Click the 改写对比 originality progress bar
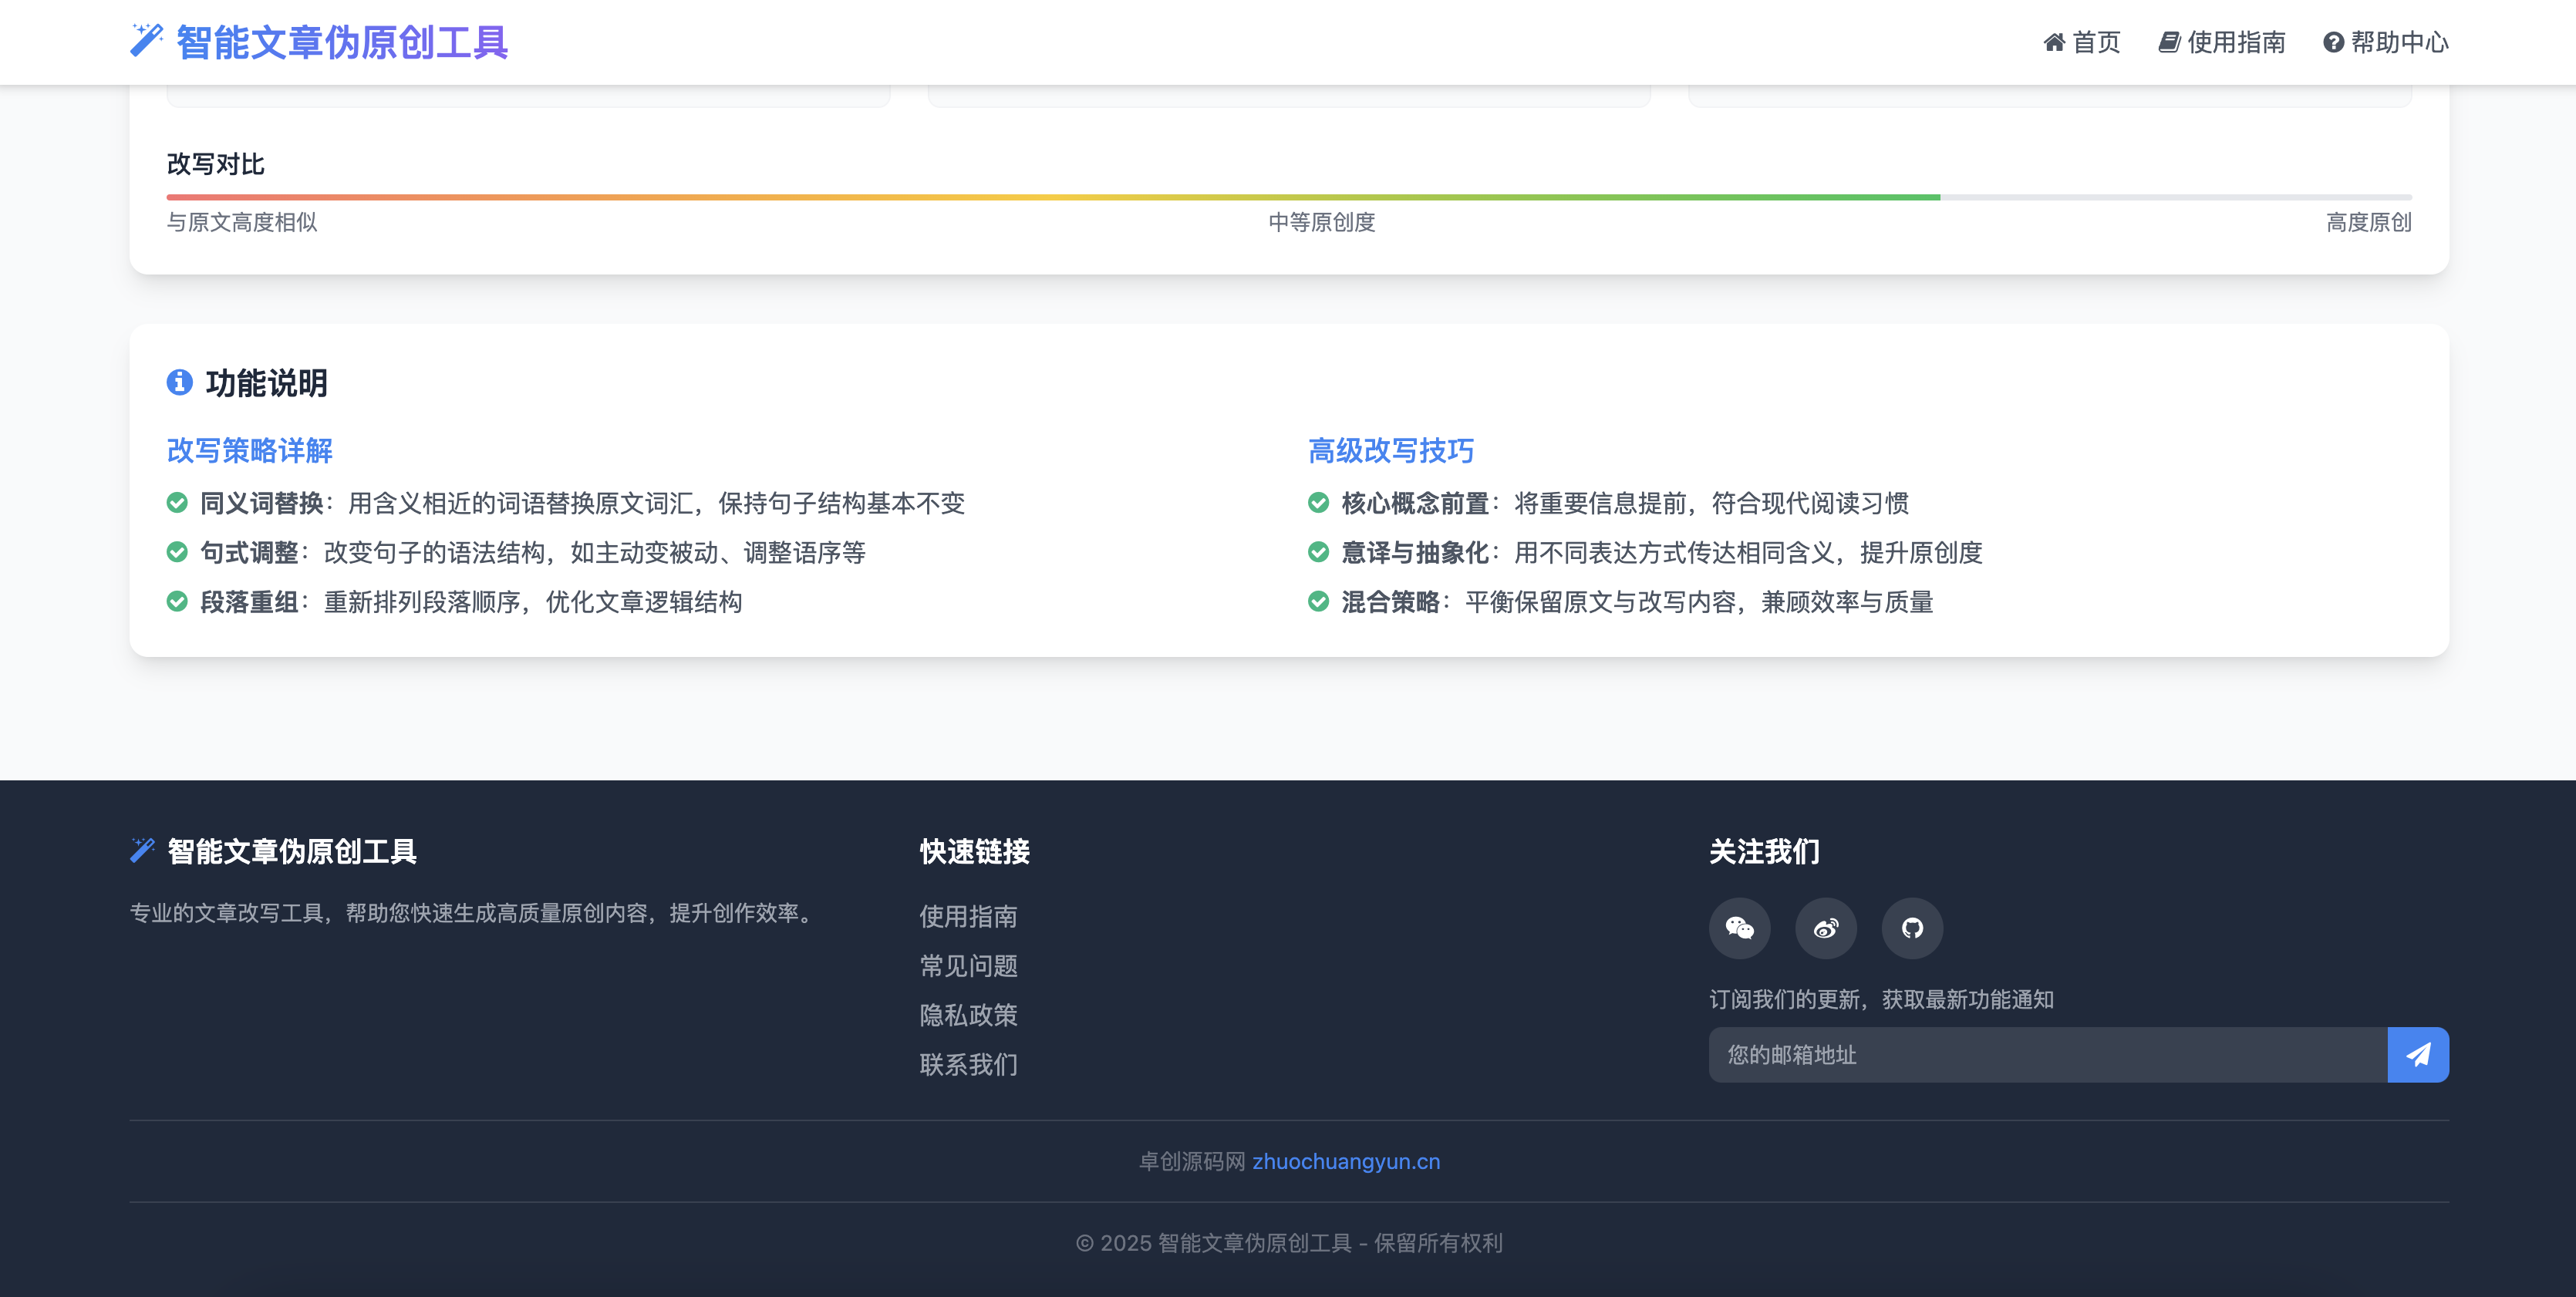This screenshot has height=1297, width=2576. point(1288,197)
